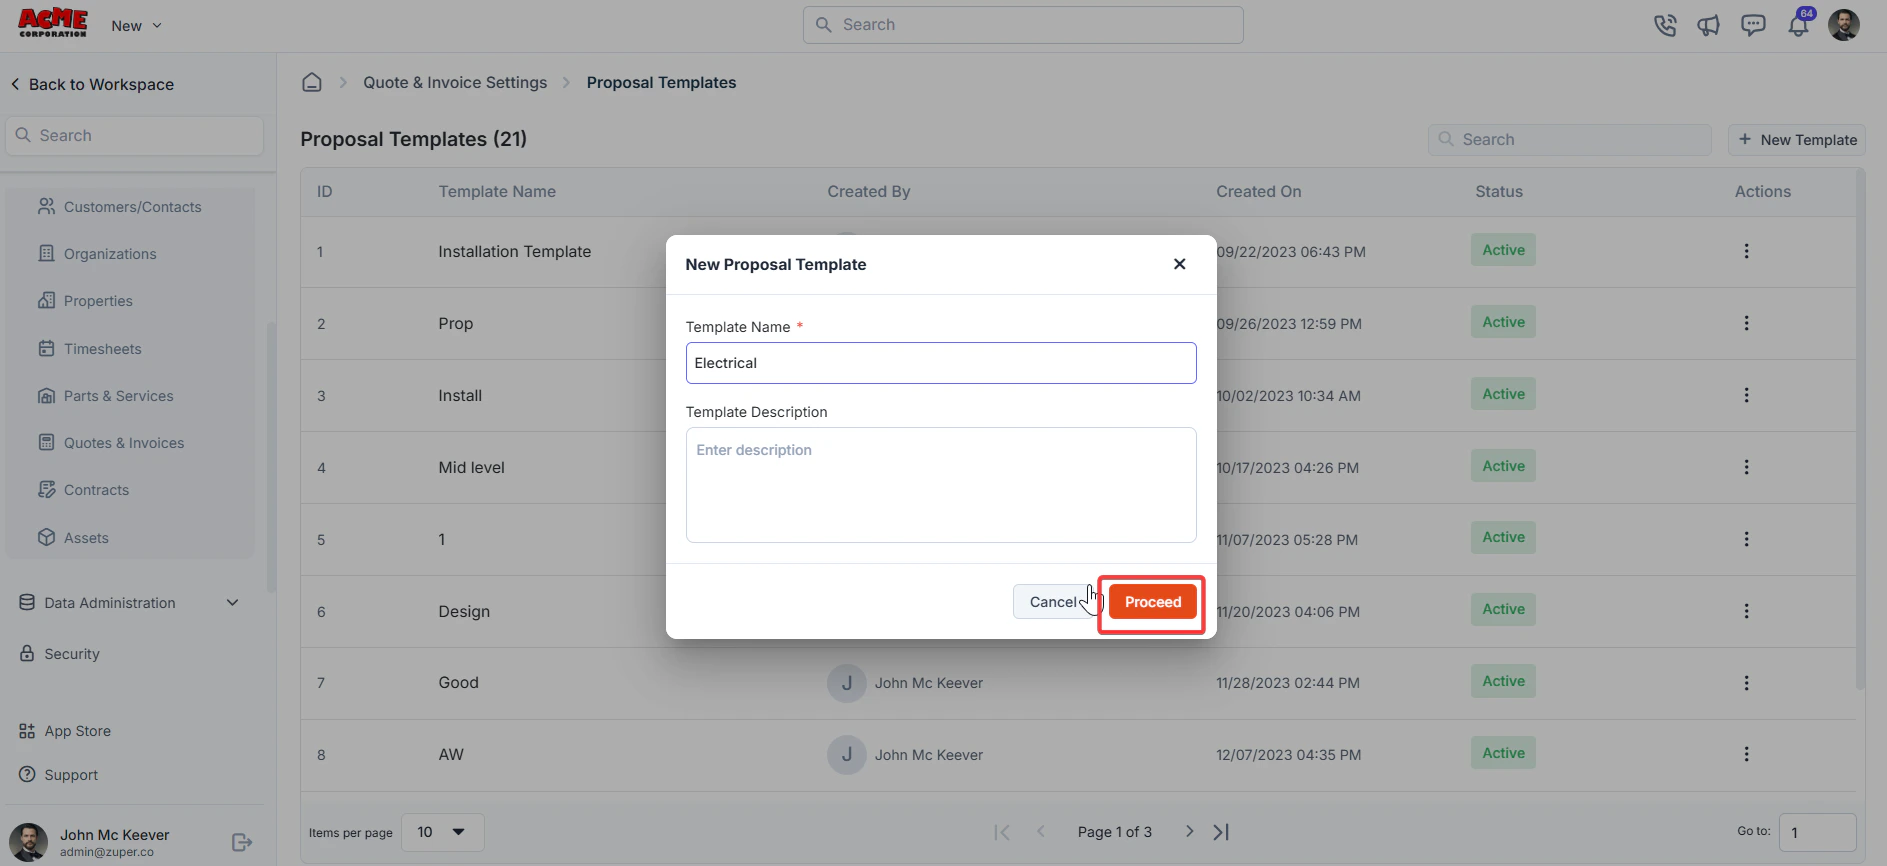This screenshot has width=1887, height=866.
Task: Open the New dropdown in the header
Action: tap(136, 26)
